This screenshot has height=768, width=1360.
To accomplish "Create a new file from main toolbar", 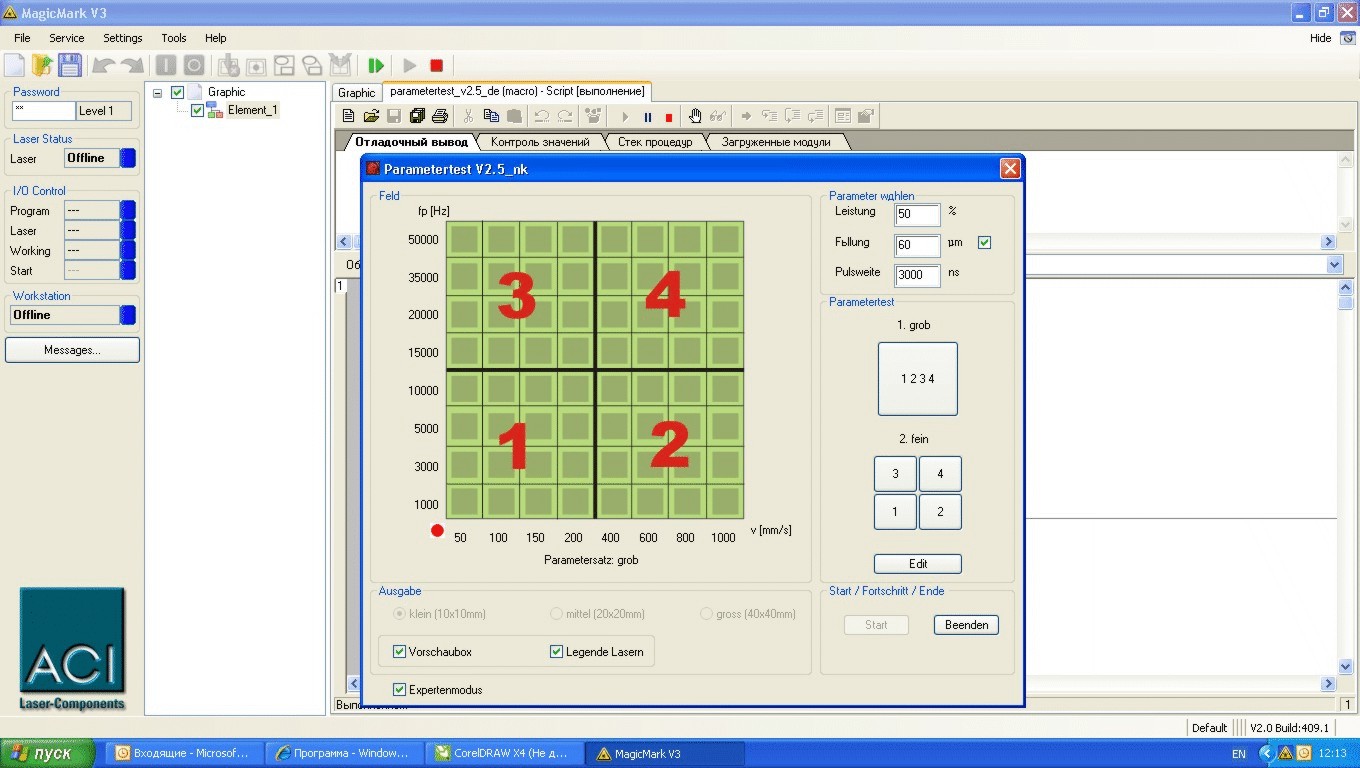I will pos(14,65).
